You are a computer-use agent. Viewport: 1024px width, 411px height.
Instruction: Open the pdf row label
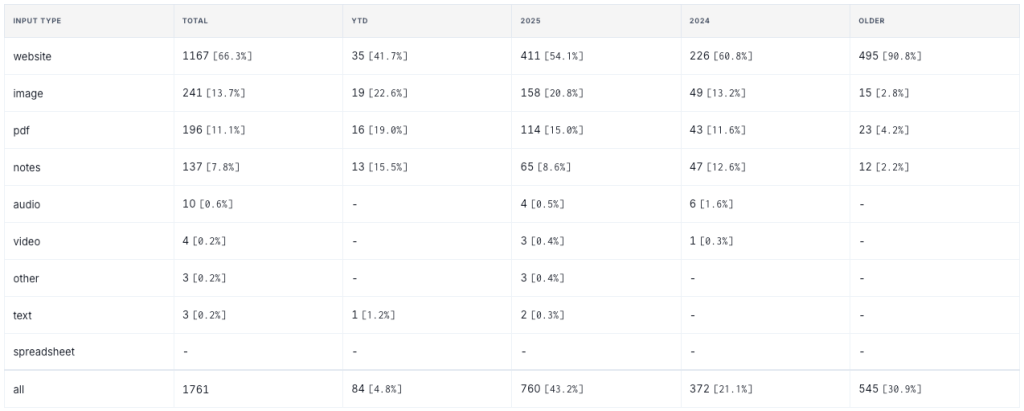click(21, 130)
